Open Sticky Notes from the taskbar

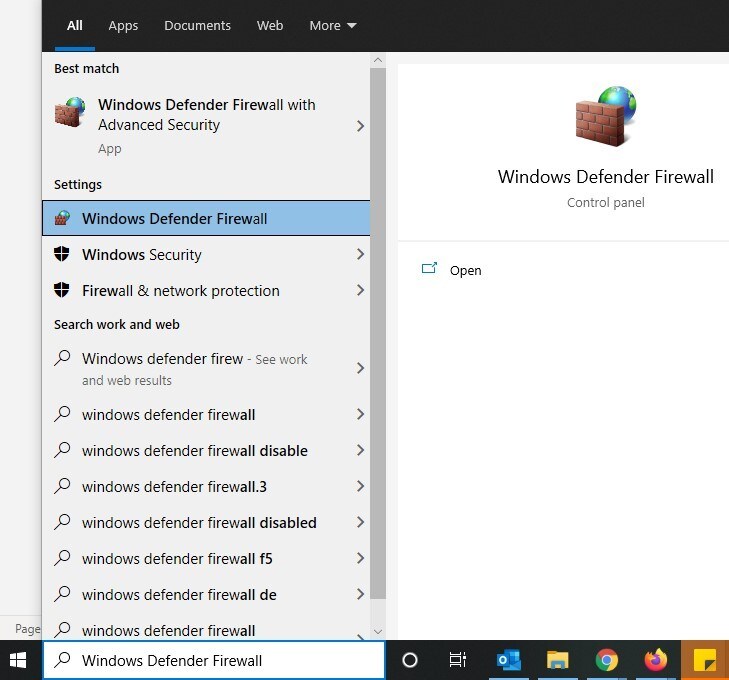point(705,660)
